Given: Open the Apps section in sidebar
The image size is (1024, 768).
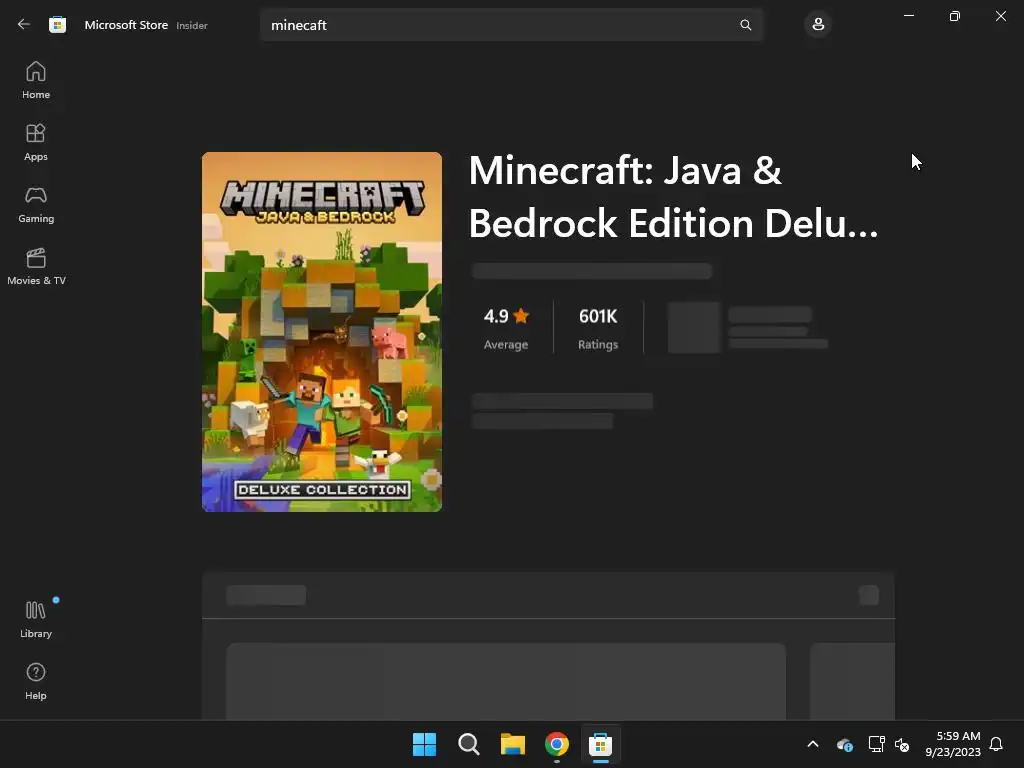Looking at the screenshot, I should 36,142.
